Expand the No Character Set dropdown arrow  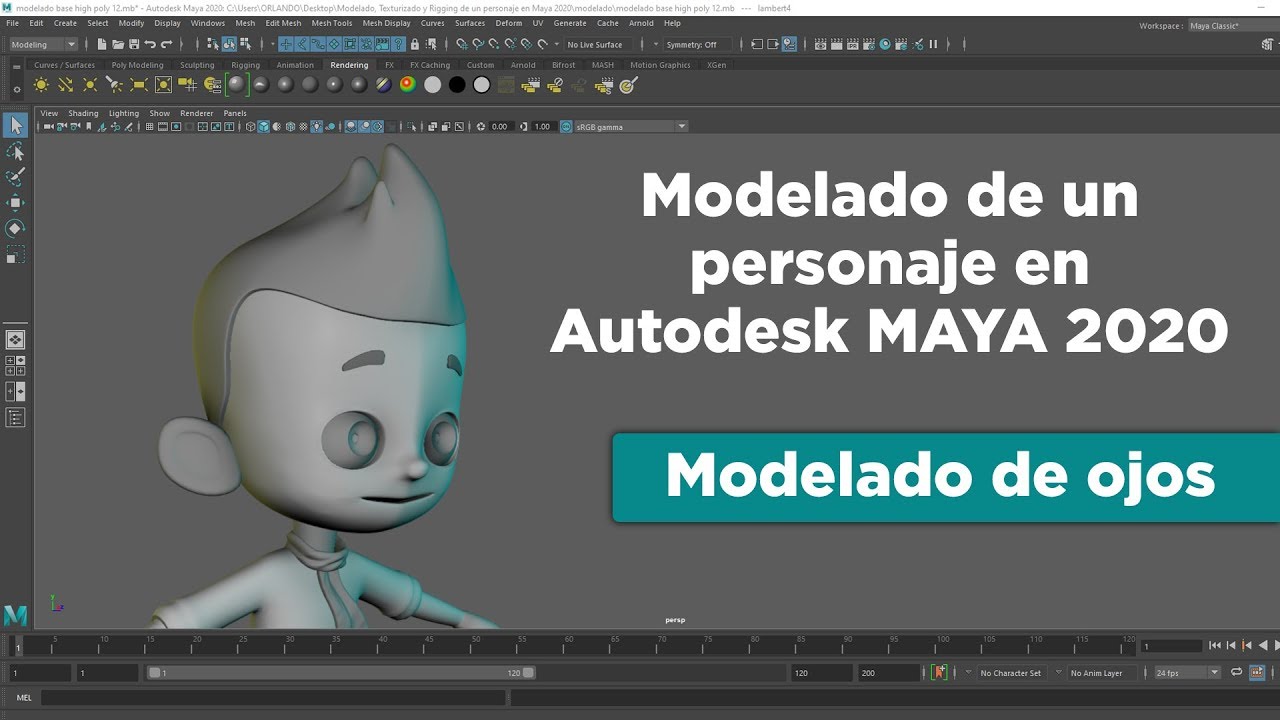click(968, 673)
